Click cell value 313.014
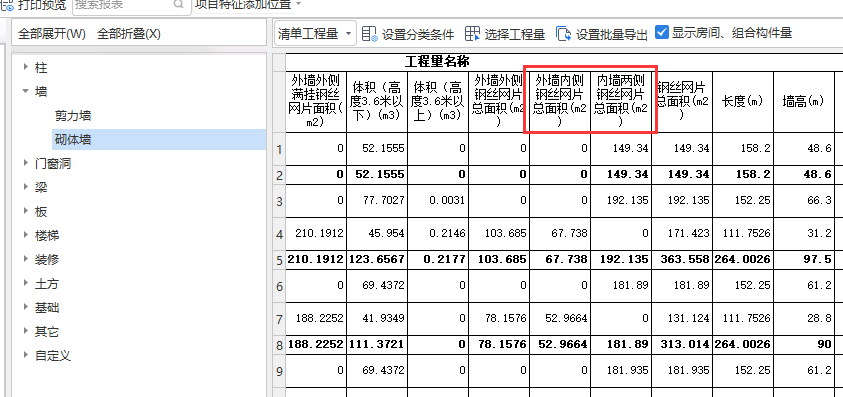Image resolution: width=843 pixels, height=397 pixels. (x=685, y=344)
